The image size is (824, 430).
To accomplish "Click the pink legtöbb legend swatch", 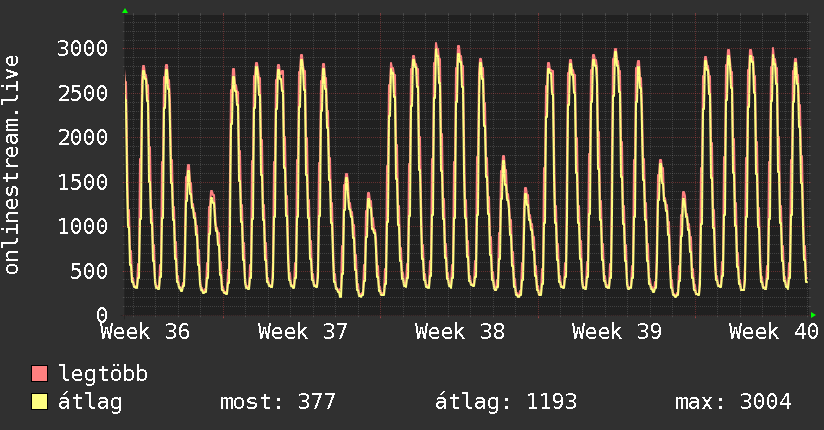I will click(x=39, y=373).
